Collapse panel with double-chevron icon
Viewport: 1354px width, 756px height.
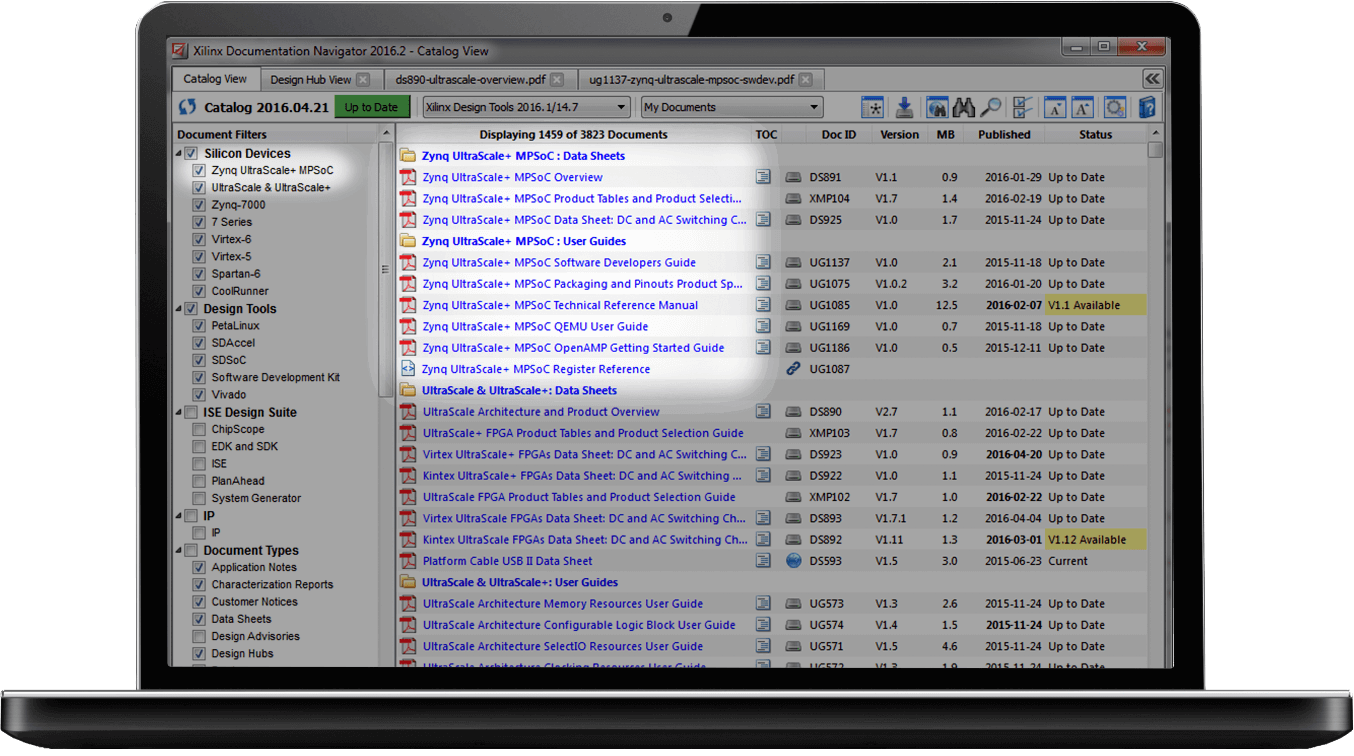pyautogui.click(x=1152, y=79)
